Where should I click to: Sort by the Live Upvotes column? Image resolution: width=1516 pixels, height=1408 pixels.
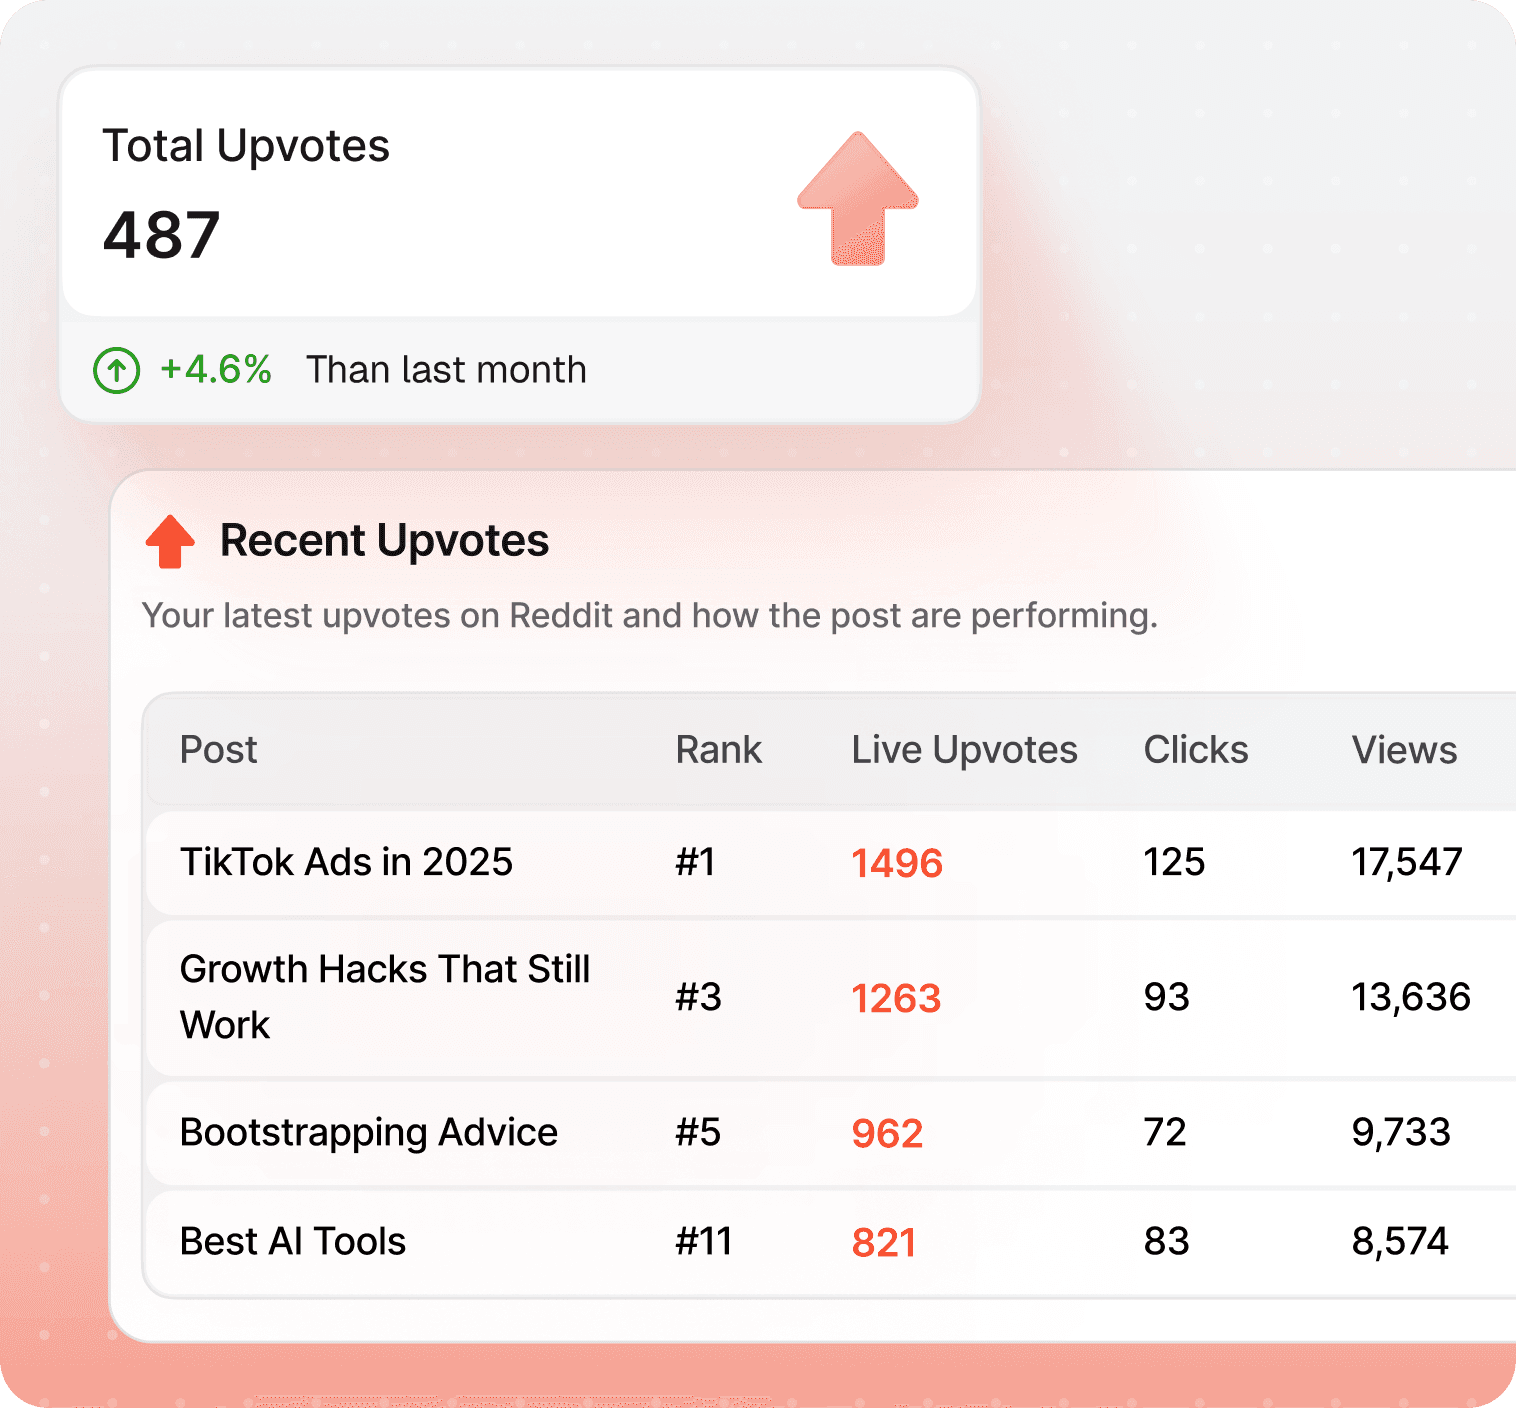coord(963,749)
